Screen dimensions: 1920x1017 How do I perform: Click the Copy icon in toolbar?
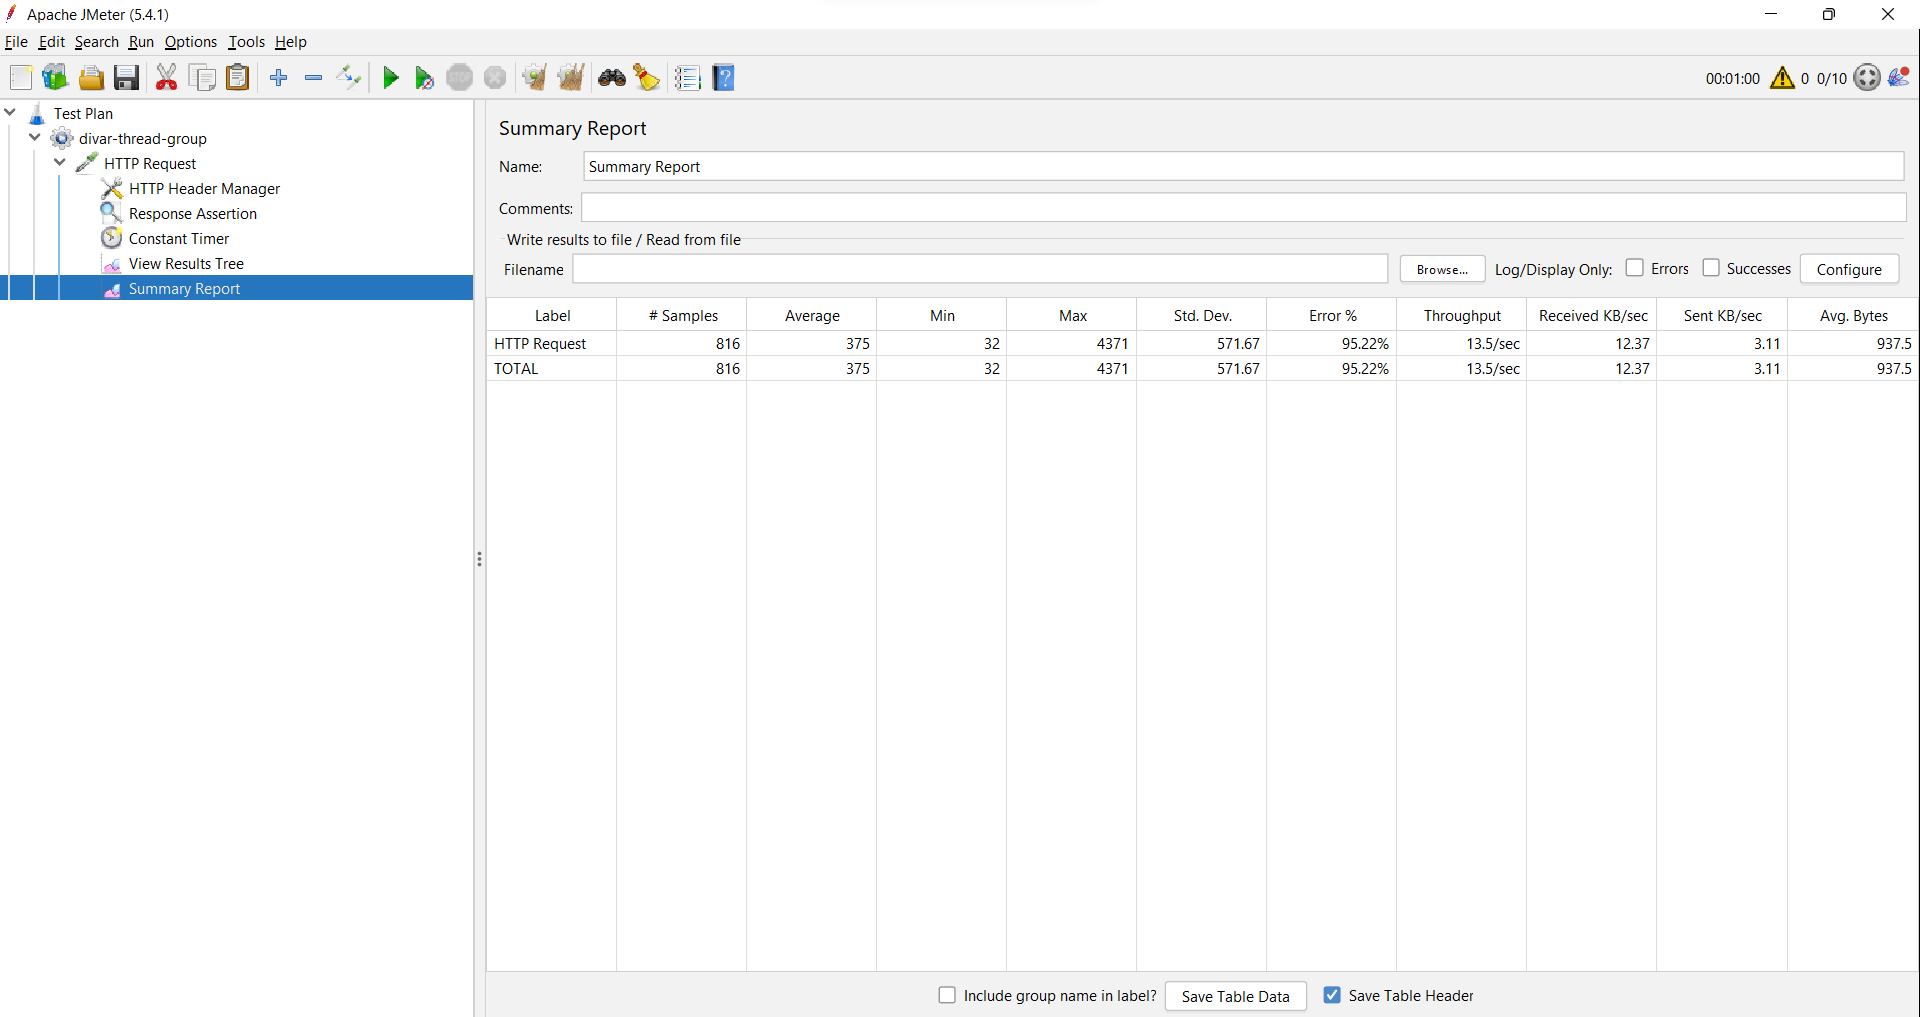coord(202,78)
